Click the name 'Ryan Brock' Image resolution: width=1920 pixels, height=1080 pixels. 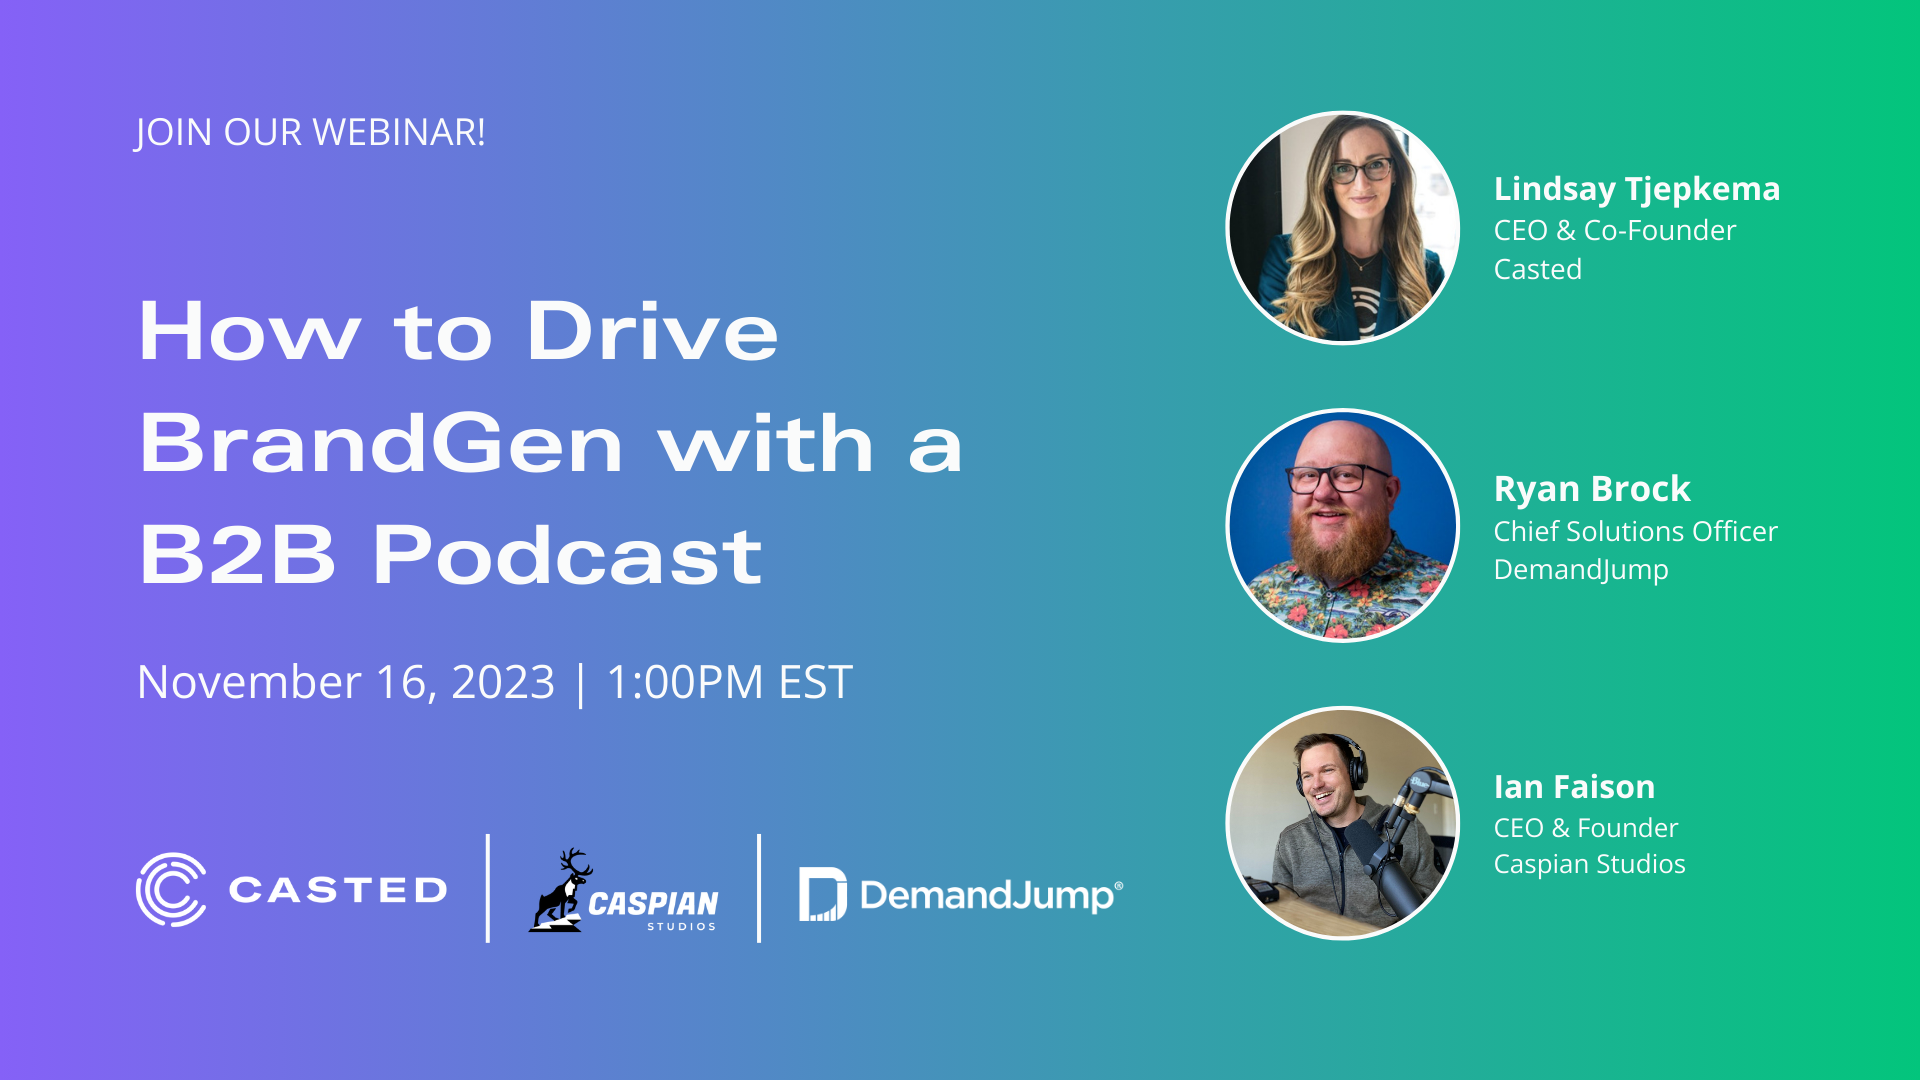coord(1592,489)
